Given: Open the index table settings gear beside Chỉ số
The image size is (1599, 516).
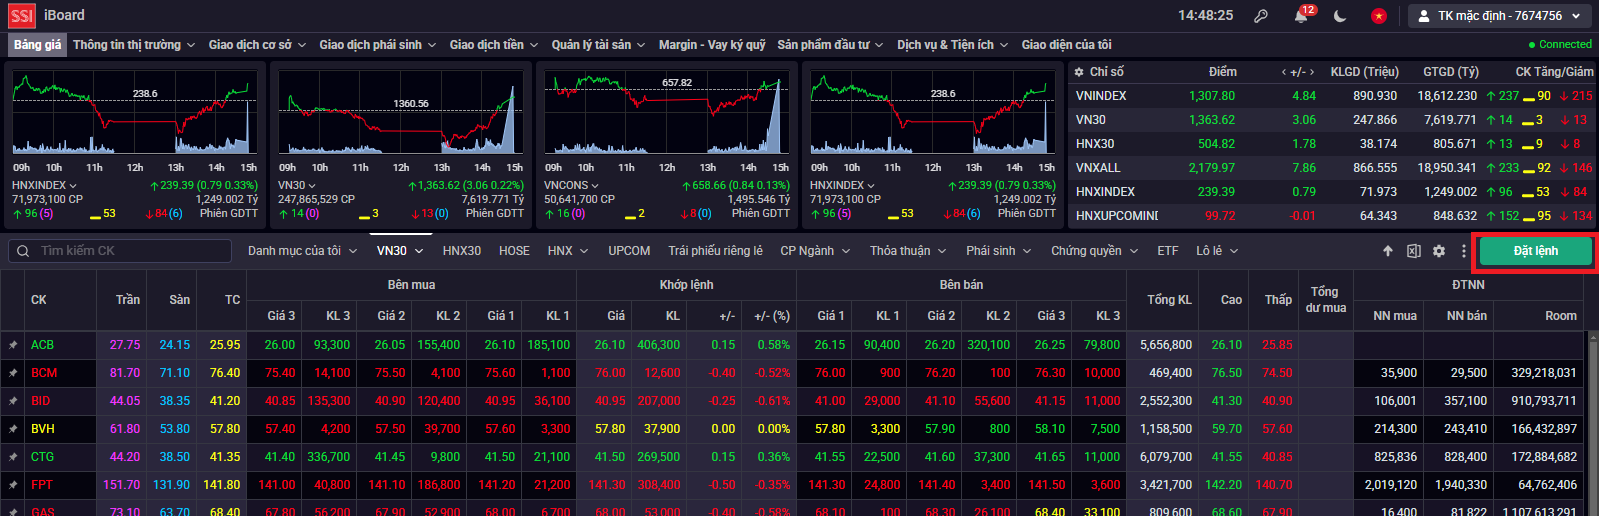Looking at the screenshot, I should (1079, 72).
